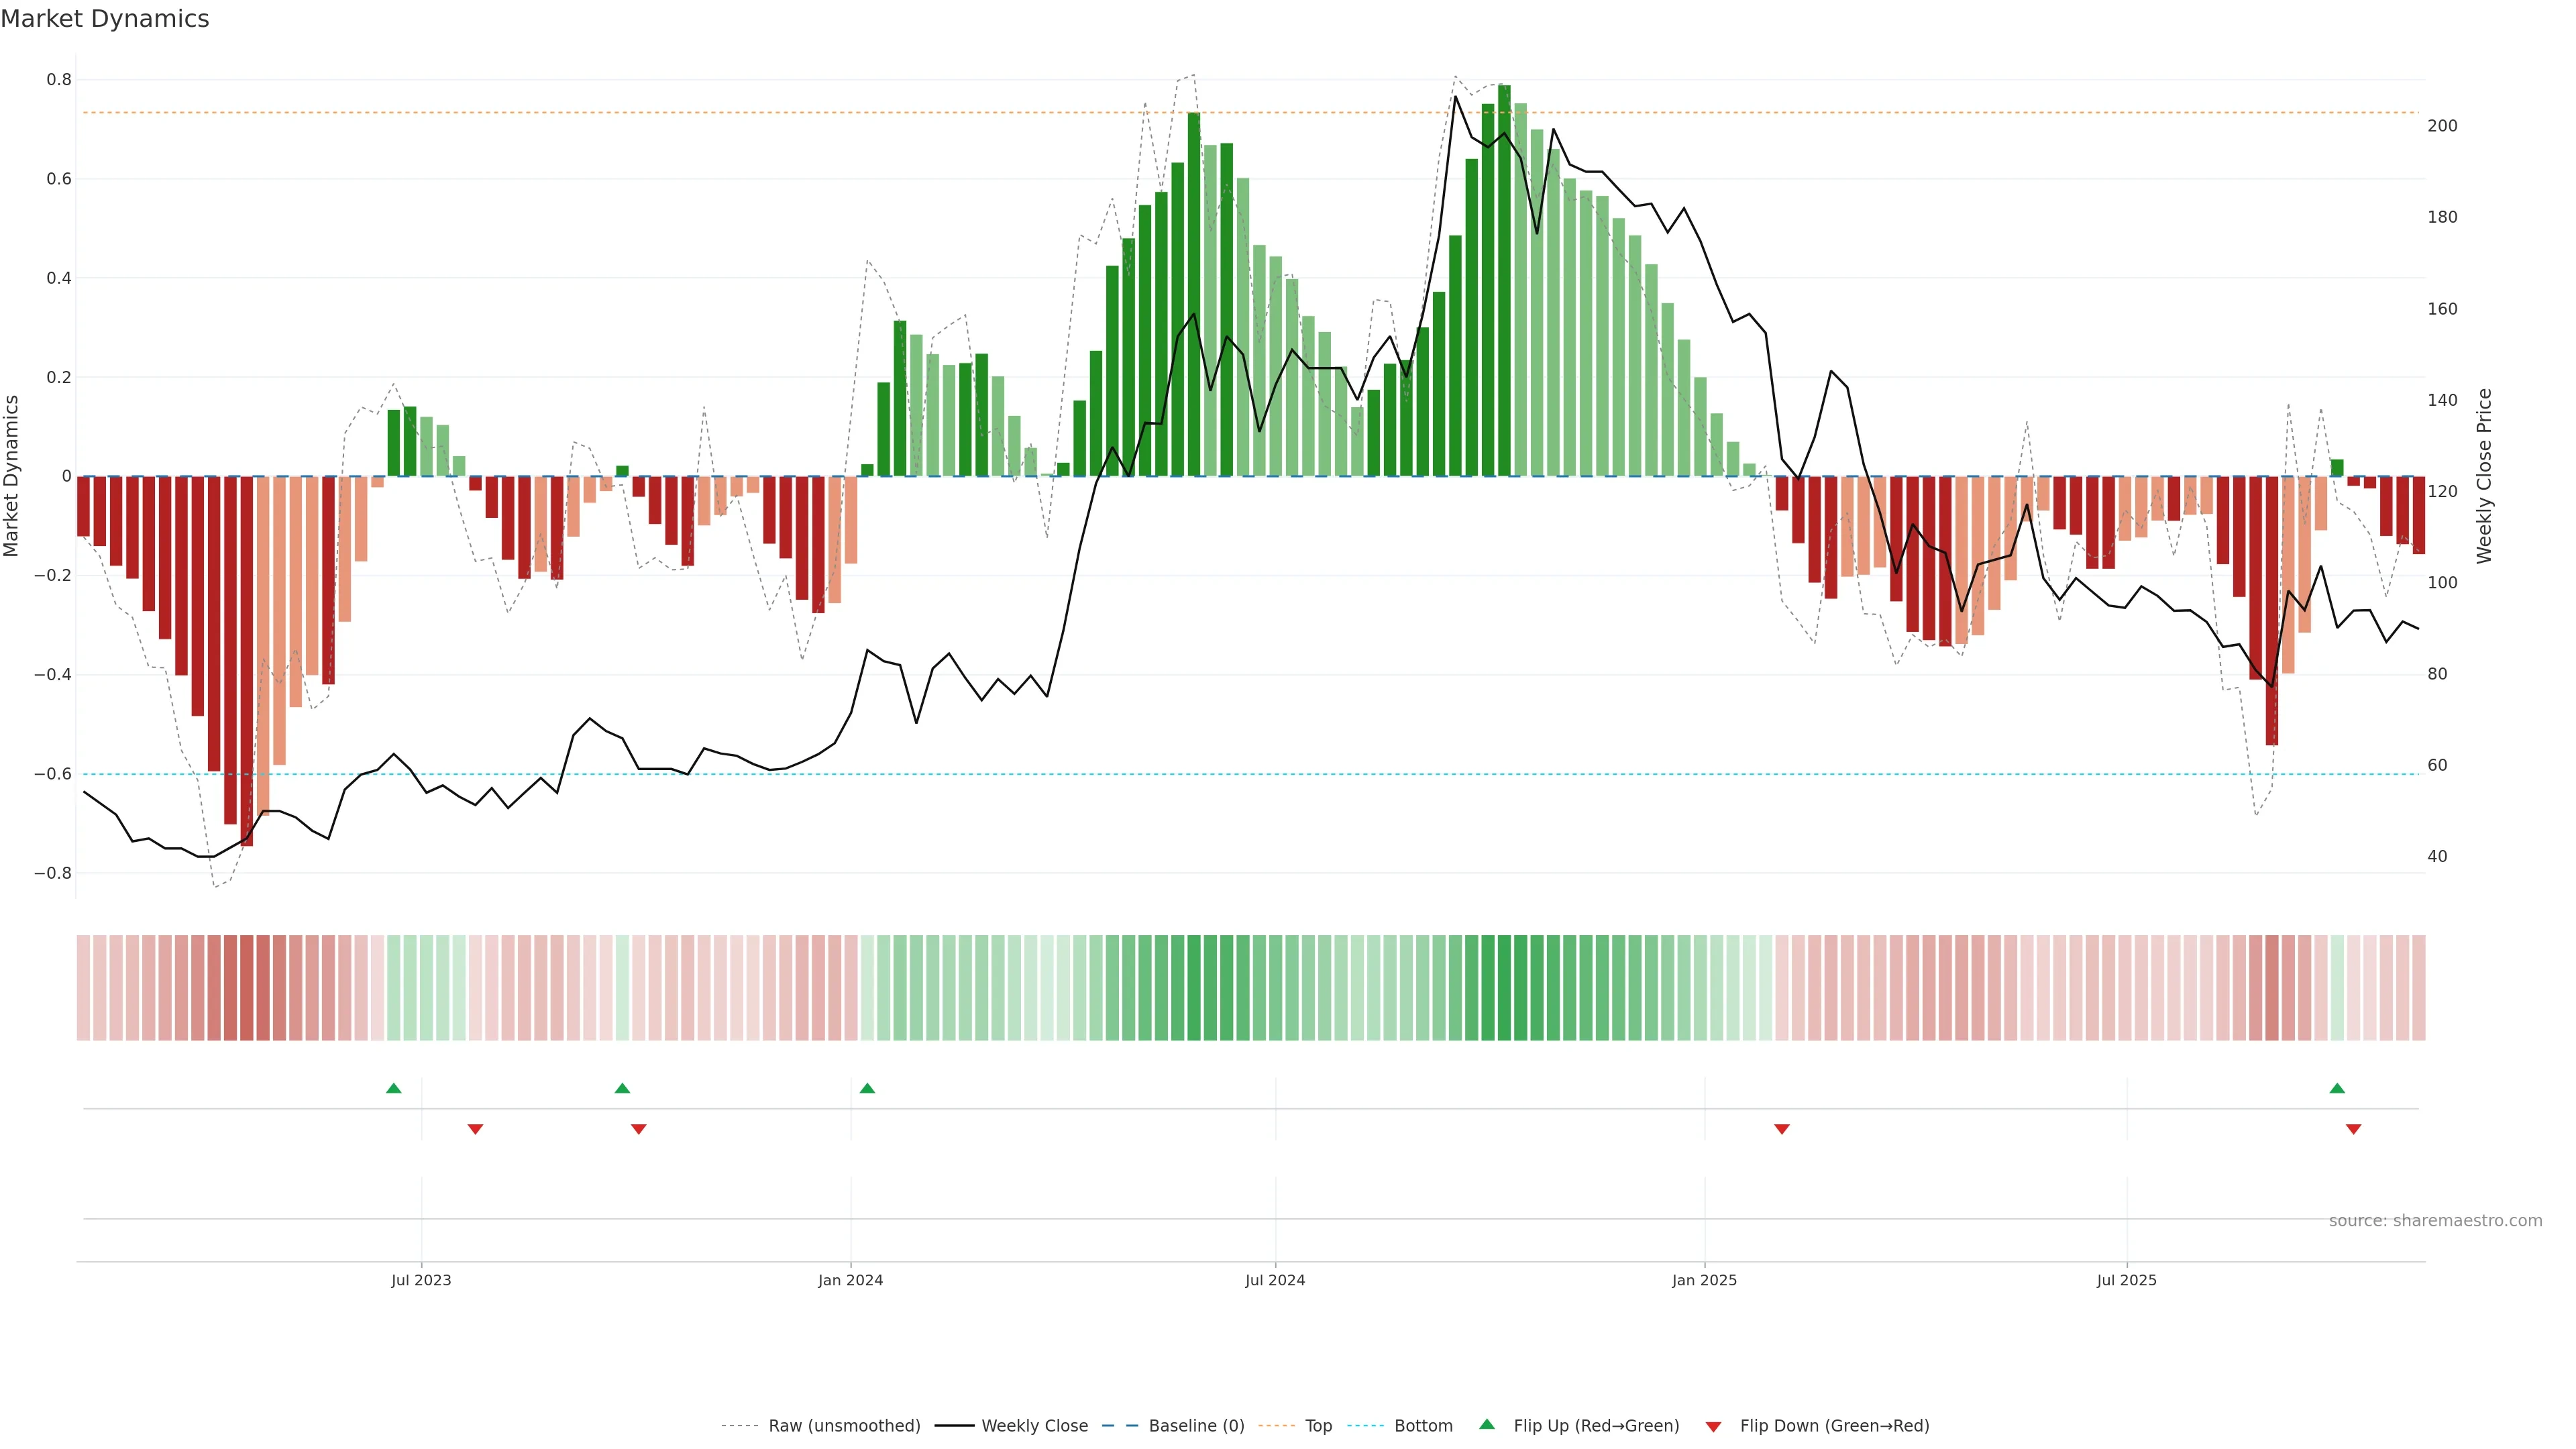Click red triangle icon in Flip Down legend
This screenshot has width=2576, height=1449.
tap(1713, 1427)
